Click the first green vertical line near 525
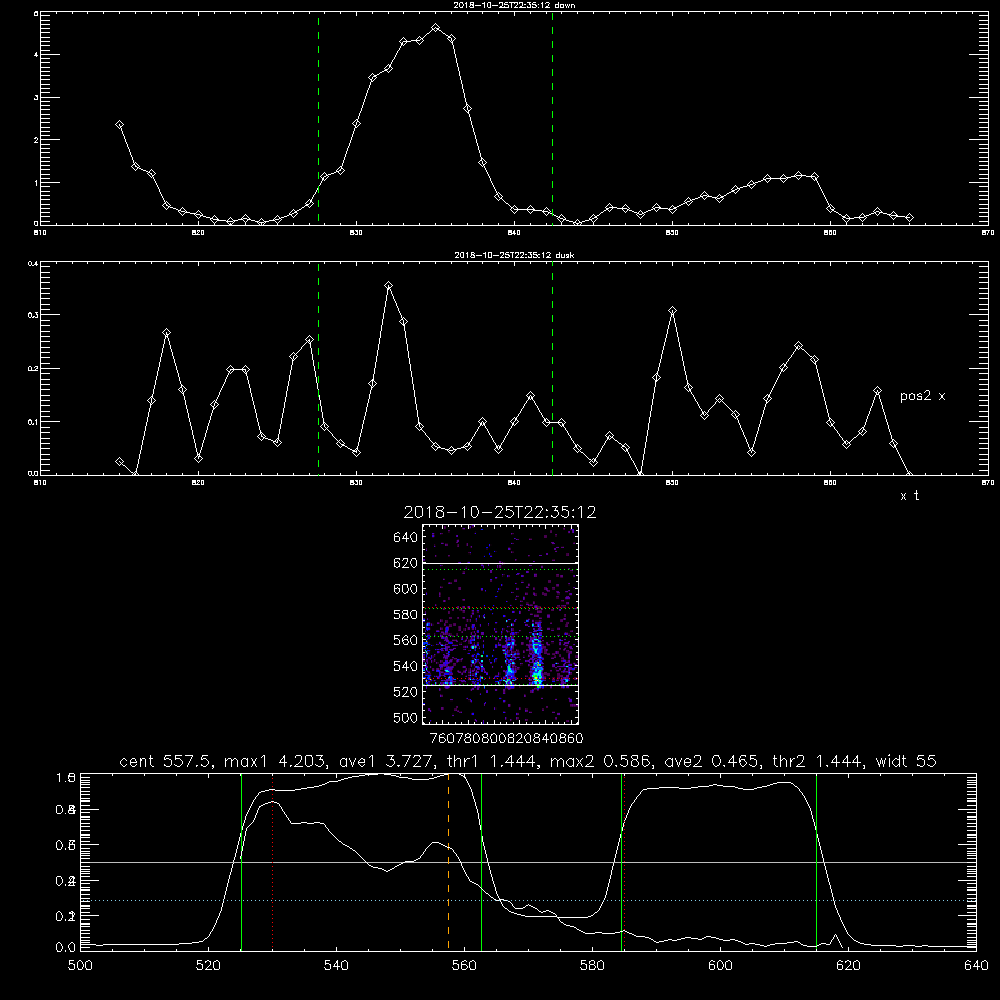The image size is (1000, 1000). pos(241,861)
